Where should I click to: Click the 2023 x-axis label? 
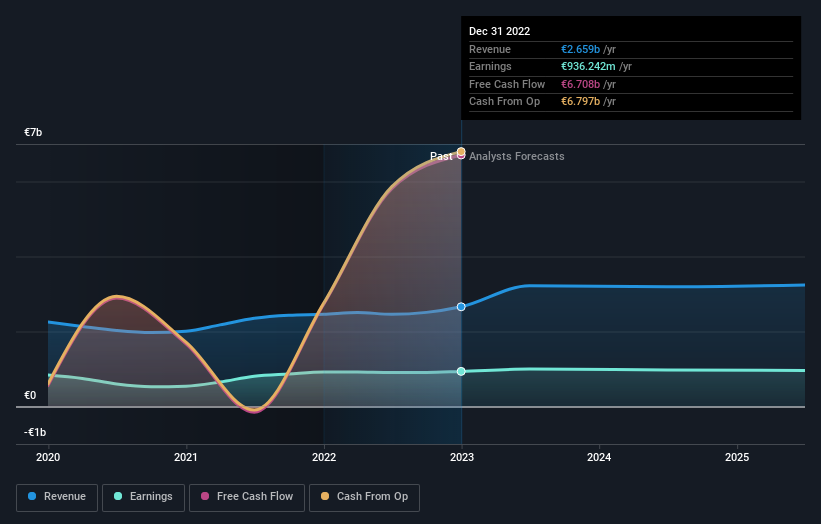pyautogui.click(x=462, y=457)
